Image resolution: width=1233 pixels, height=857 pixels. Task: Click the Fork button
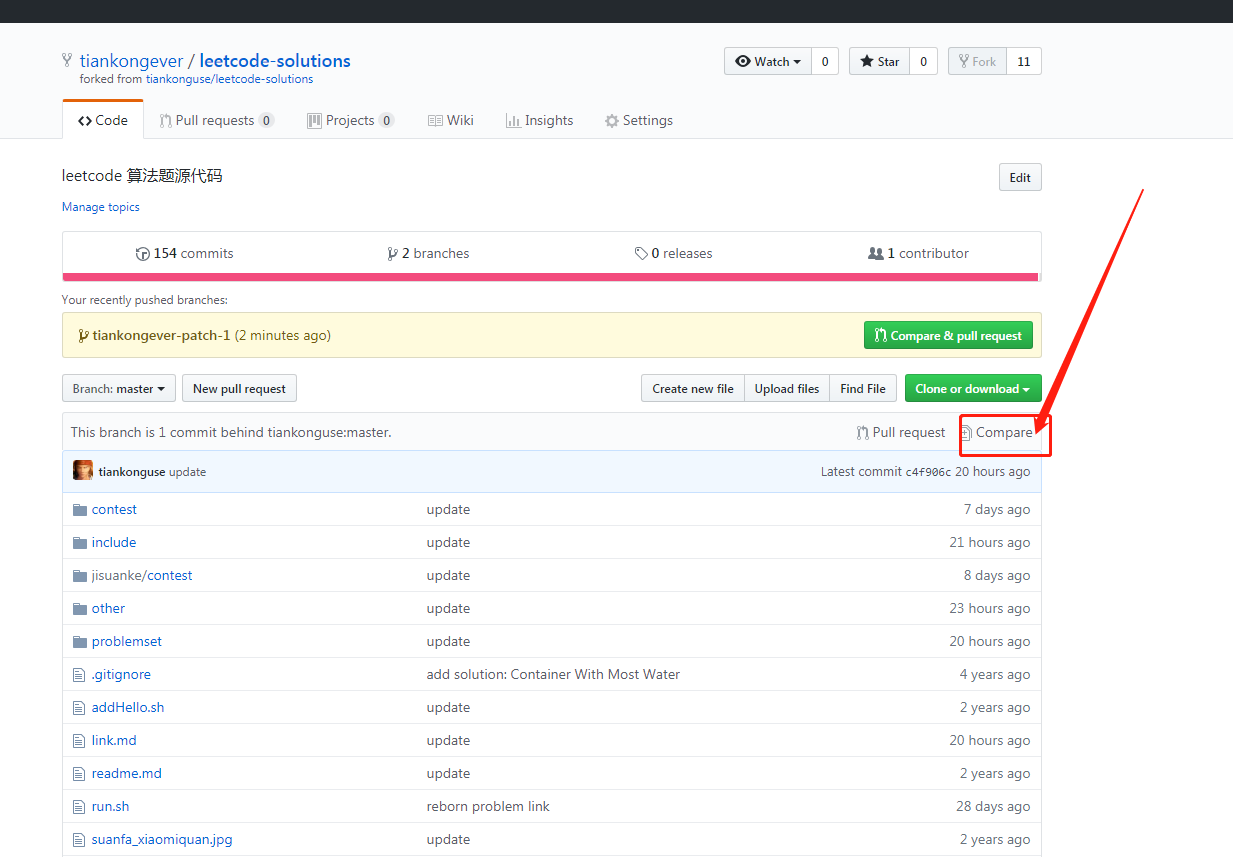tap(977, 62)
